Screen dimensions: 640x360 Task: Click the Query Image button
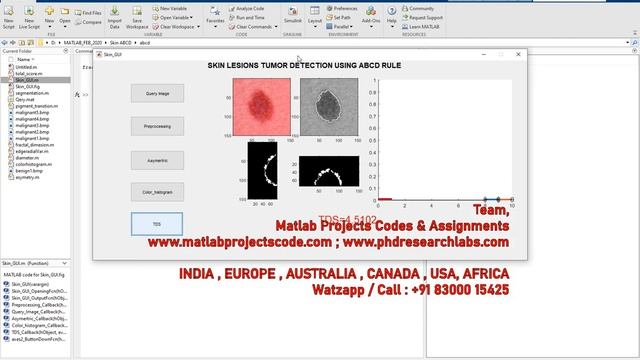pyautogui.click(x=158, y=93)
